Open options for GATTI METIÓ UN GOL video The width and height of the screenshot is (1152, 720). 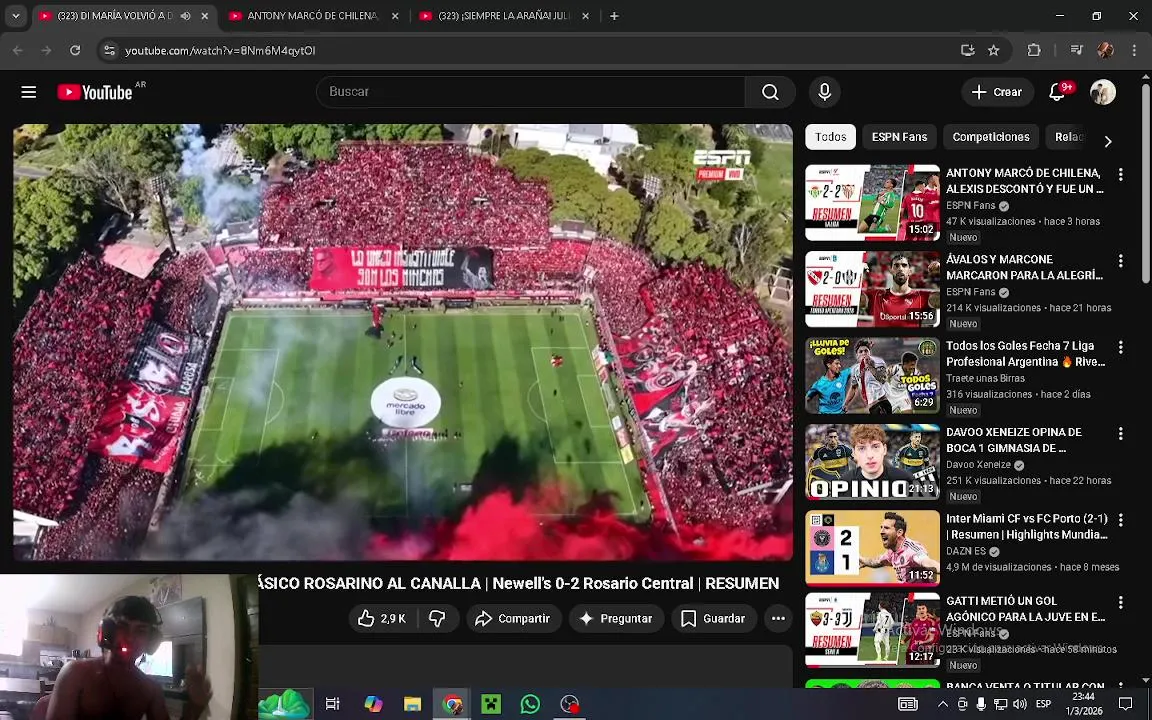(1120, 602)
